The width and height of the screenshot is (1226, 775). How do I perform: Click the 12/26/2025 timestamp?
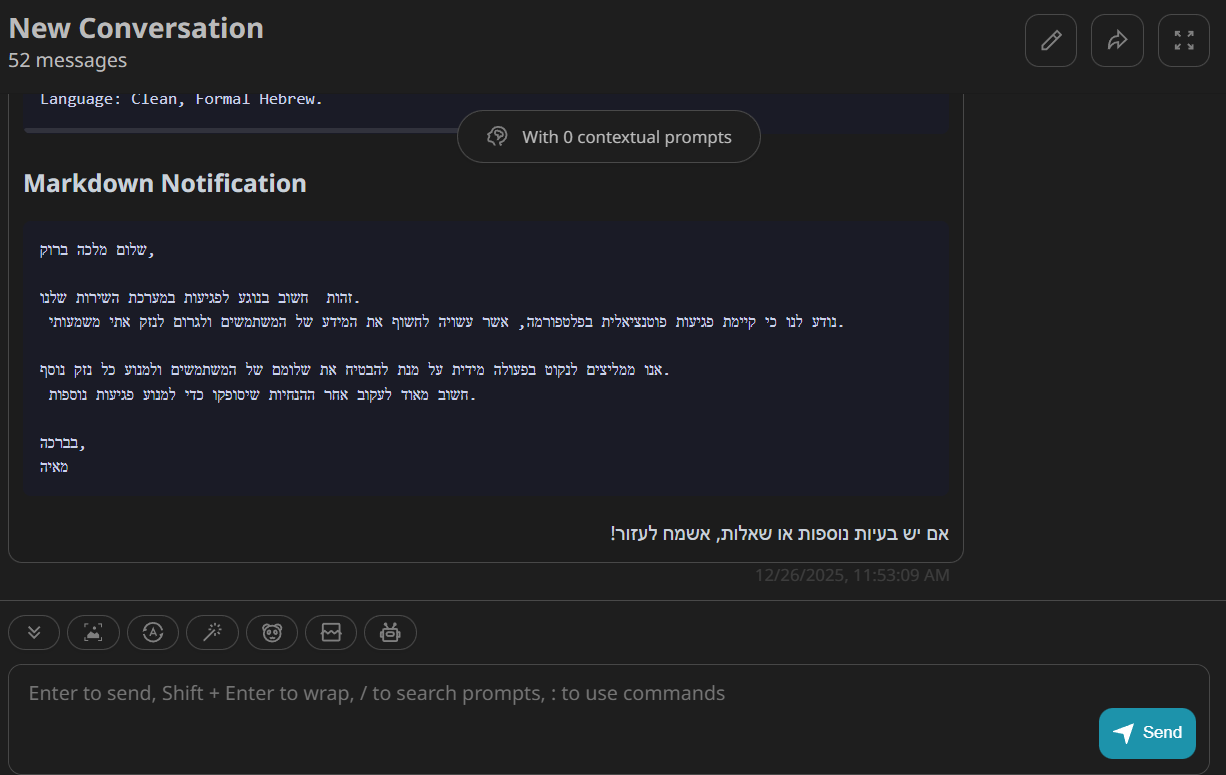(851, 575)
